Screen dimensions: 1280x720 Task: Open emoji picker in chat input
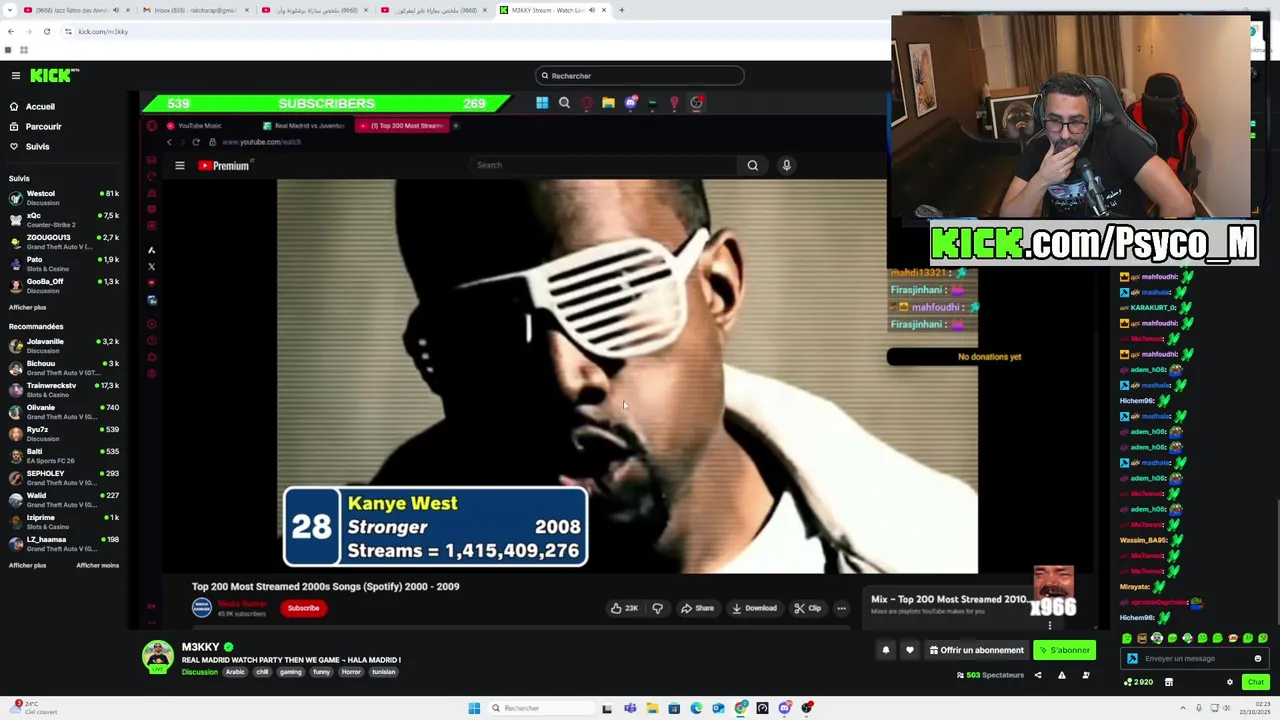coord(1258,659)
